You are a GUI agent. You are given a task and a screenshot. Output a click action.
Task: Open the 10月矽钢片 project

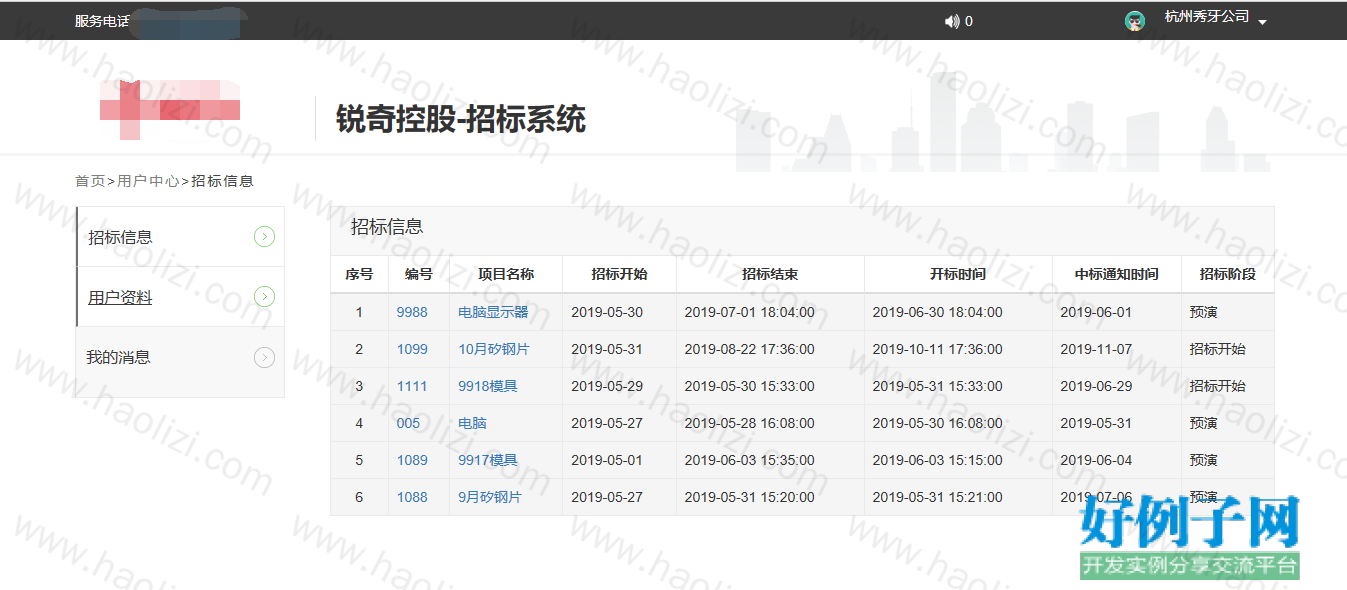click(494, 349)
